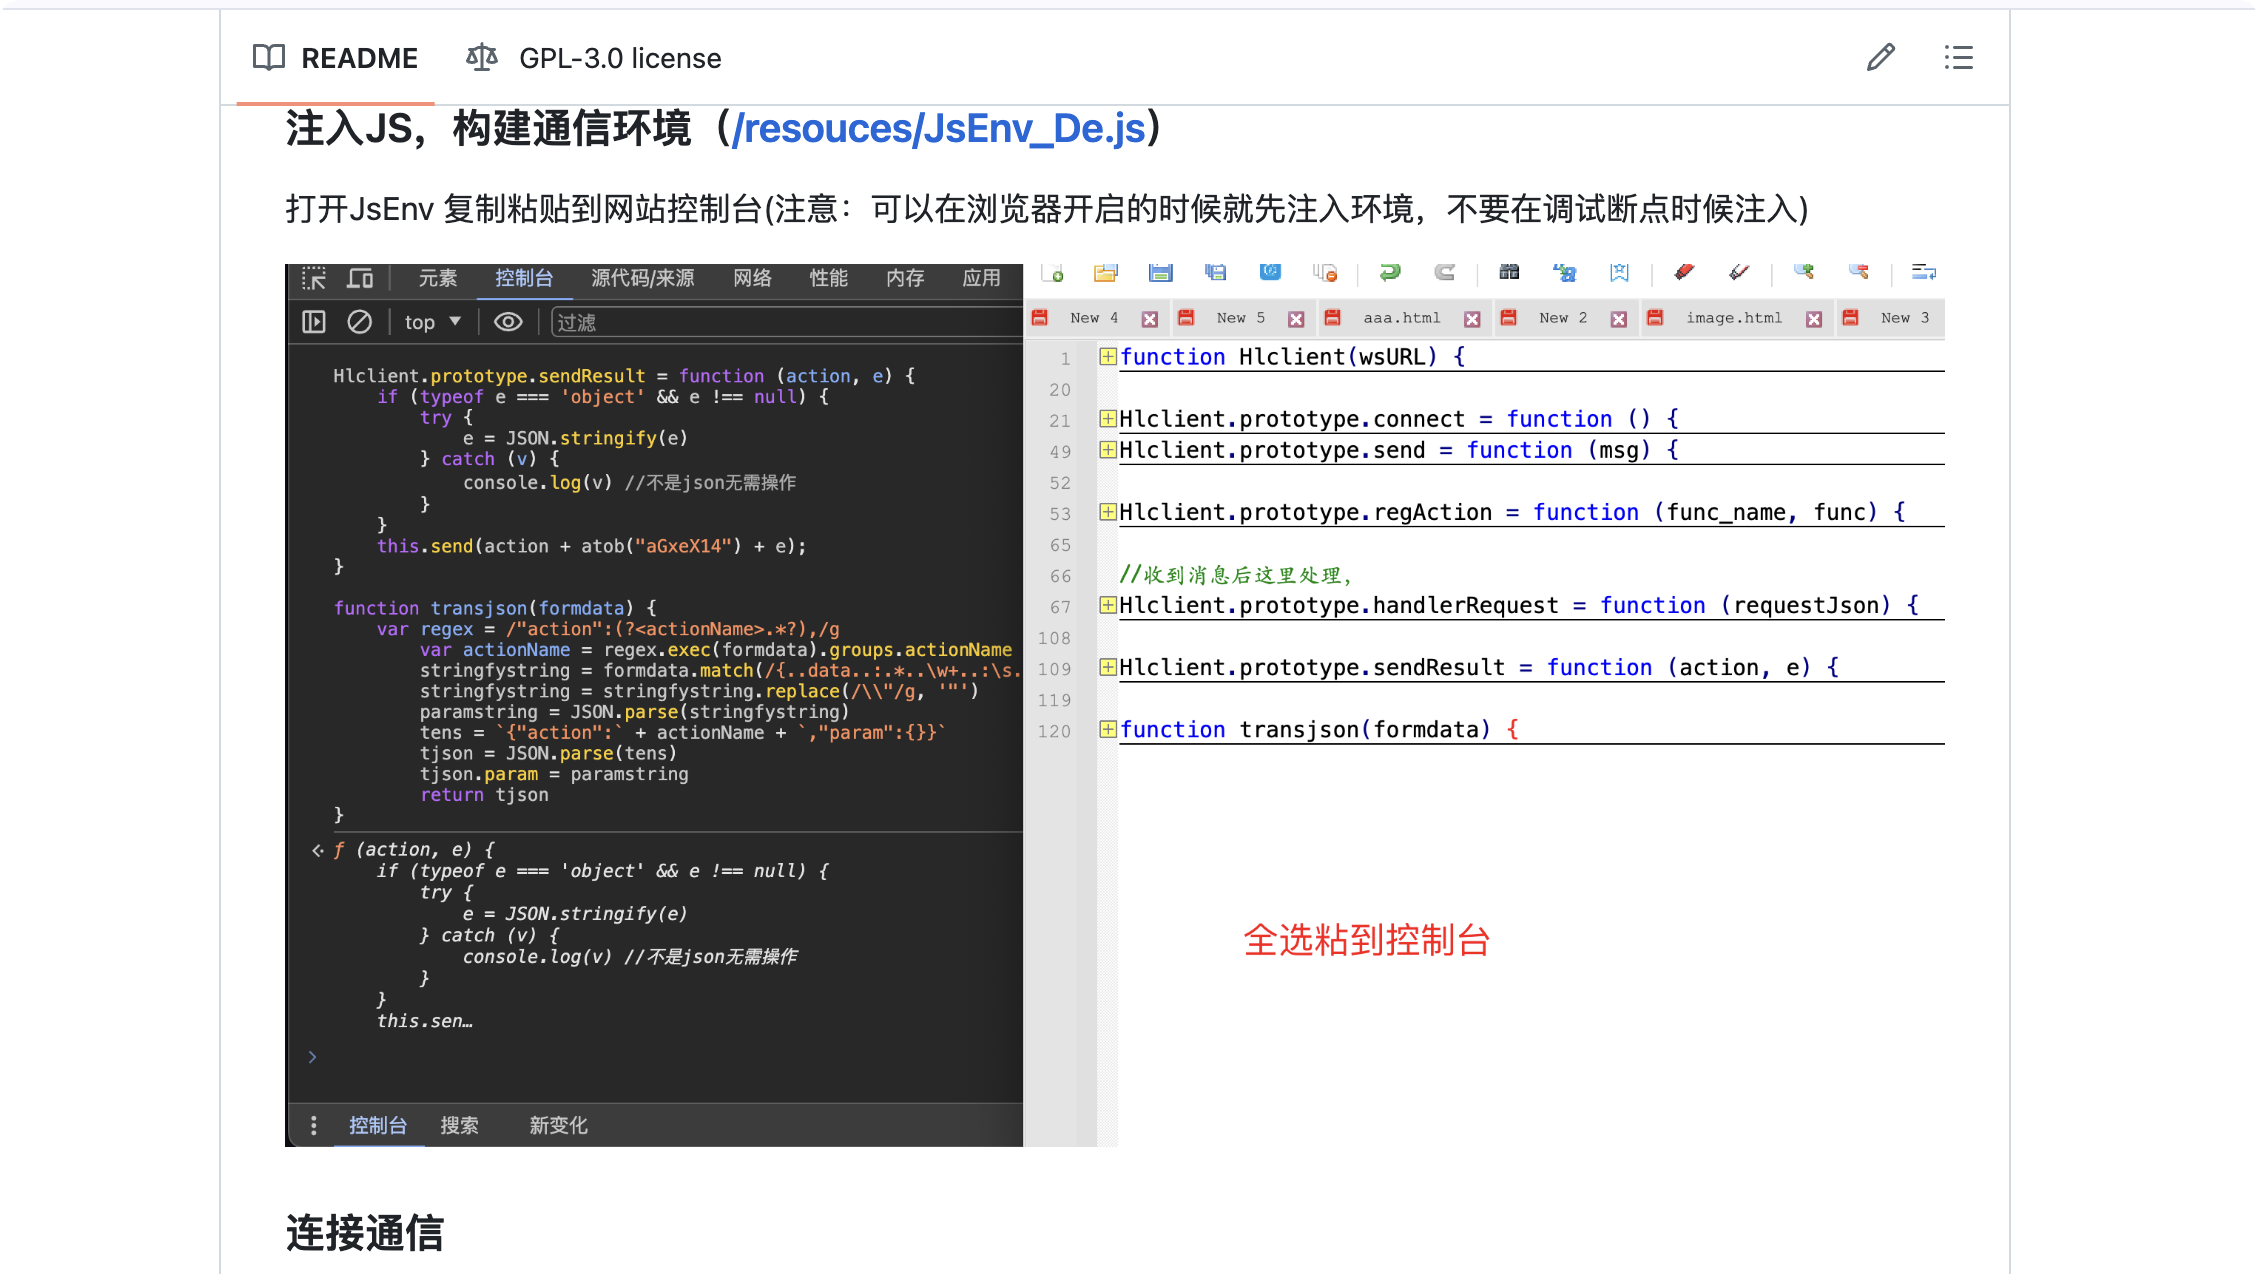Open the /resouces/JsEnv_De.js link
2258x1274 pixels.
coord(938,128)
